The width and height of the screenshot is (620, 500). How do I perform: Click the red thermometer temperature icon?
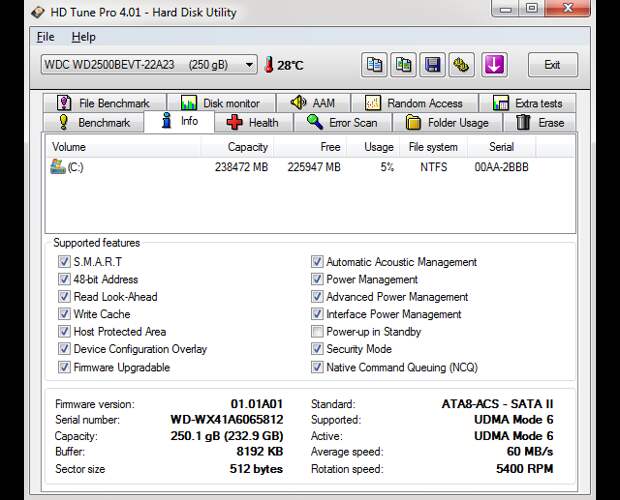click(269, 64)
